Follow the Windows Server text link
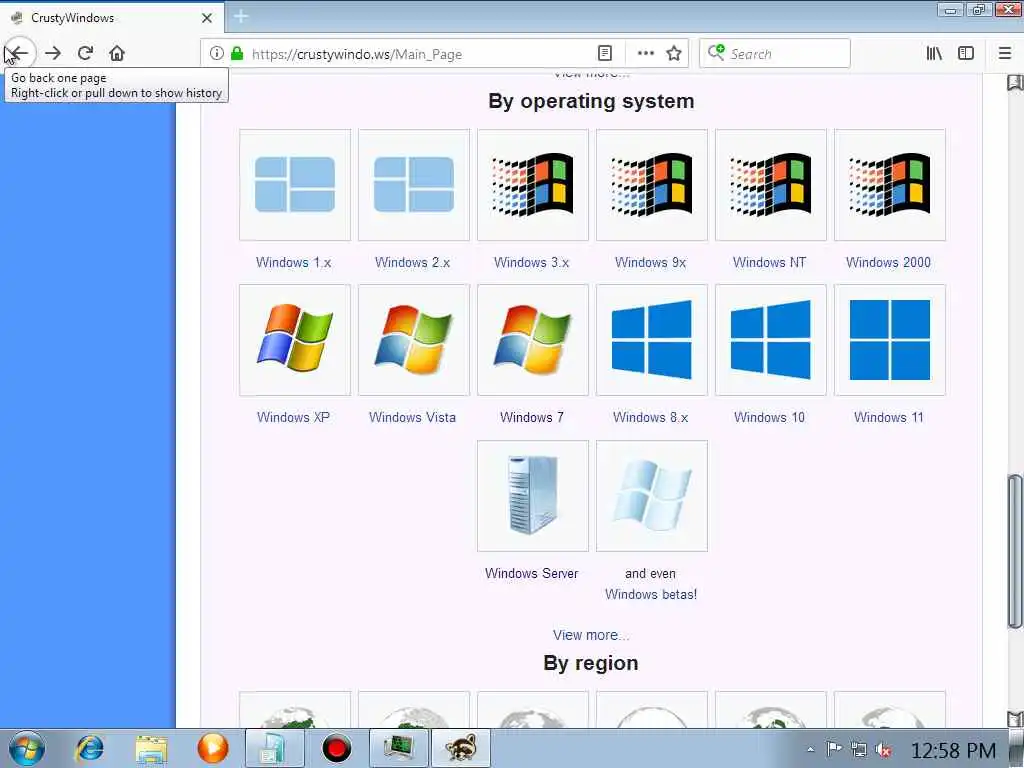Screen dimensions: 1024x768 tap(532, 573)
